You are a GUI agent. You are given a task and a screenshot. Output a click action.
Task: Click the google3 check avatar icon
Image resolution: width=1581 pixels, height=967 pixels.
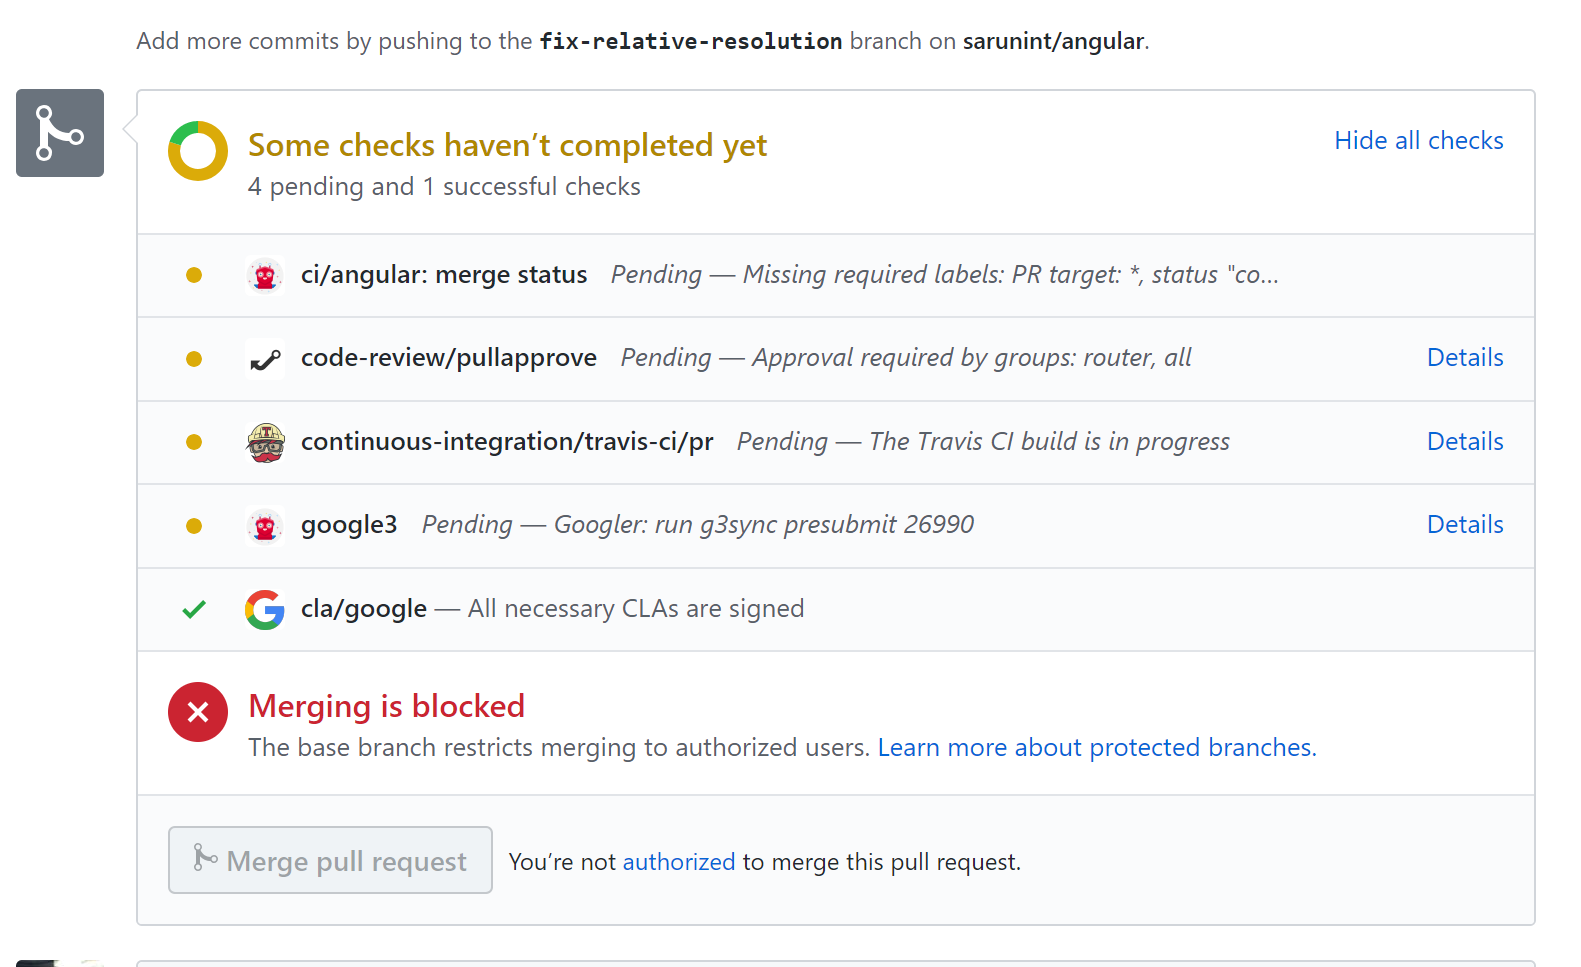tap(264, 525)
